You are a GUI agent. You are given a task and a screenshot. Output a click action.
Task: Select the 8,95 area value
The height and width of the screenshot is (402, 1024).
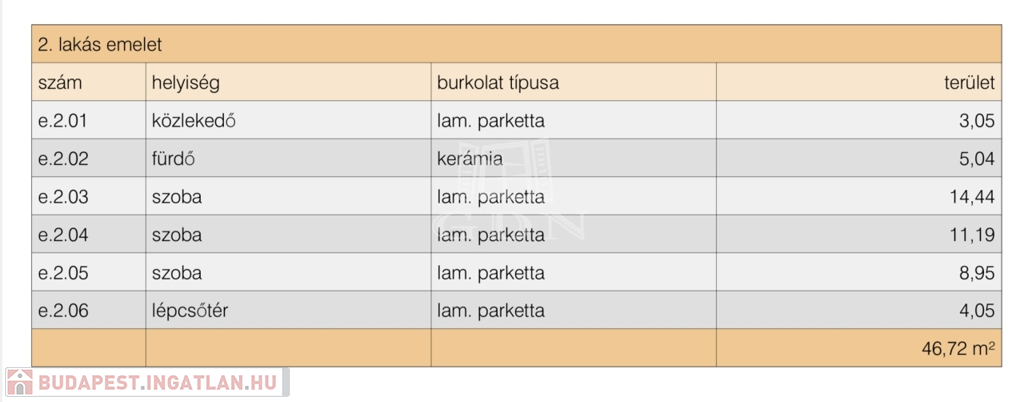[975, 273]
